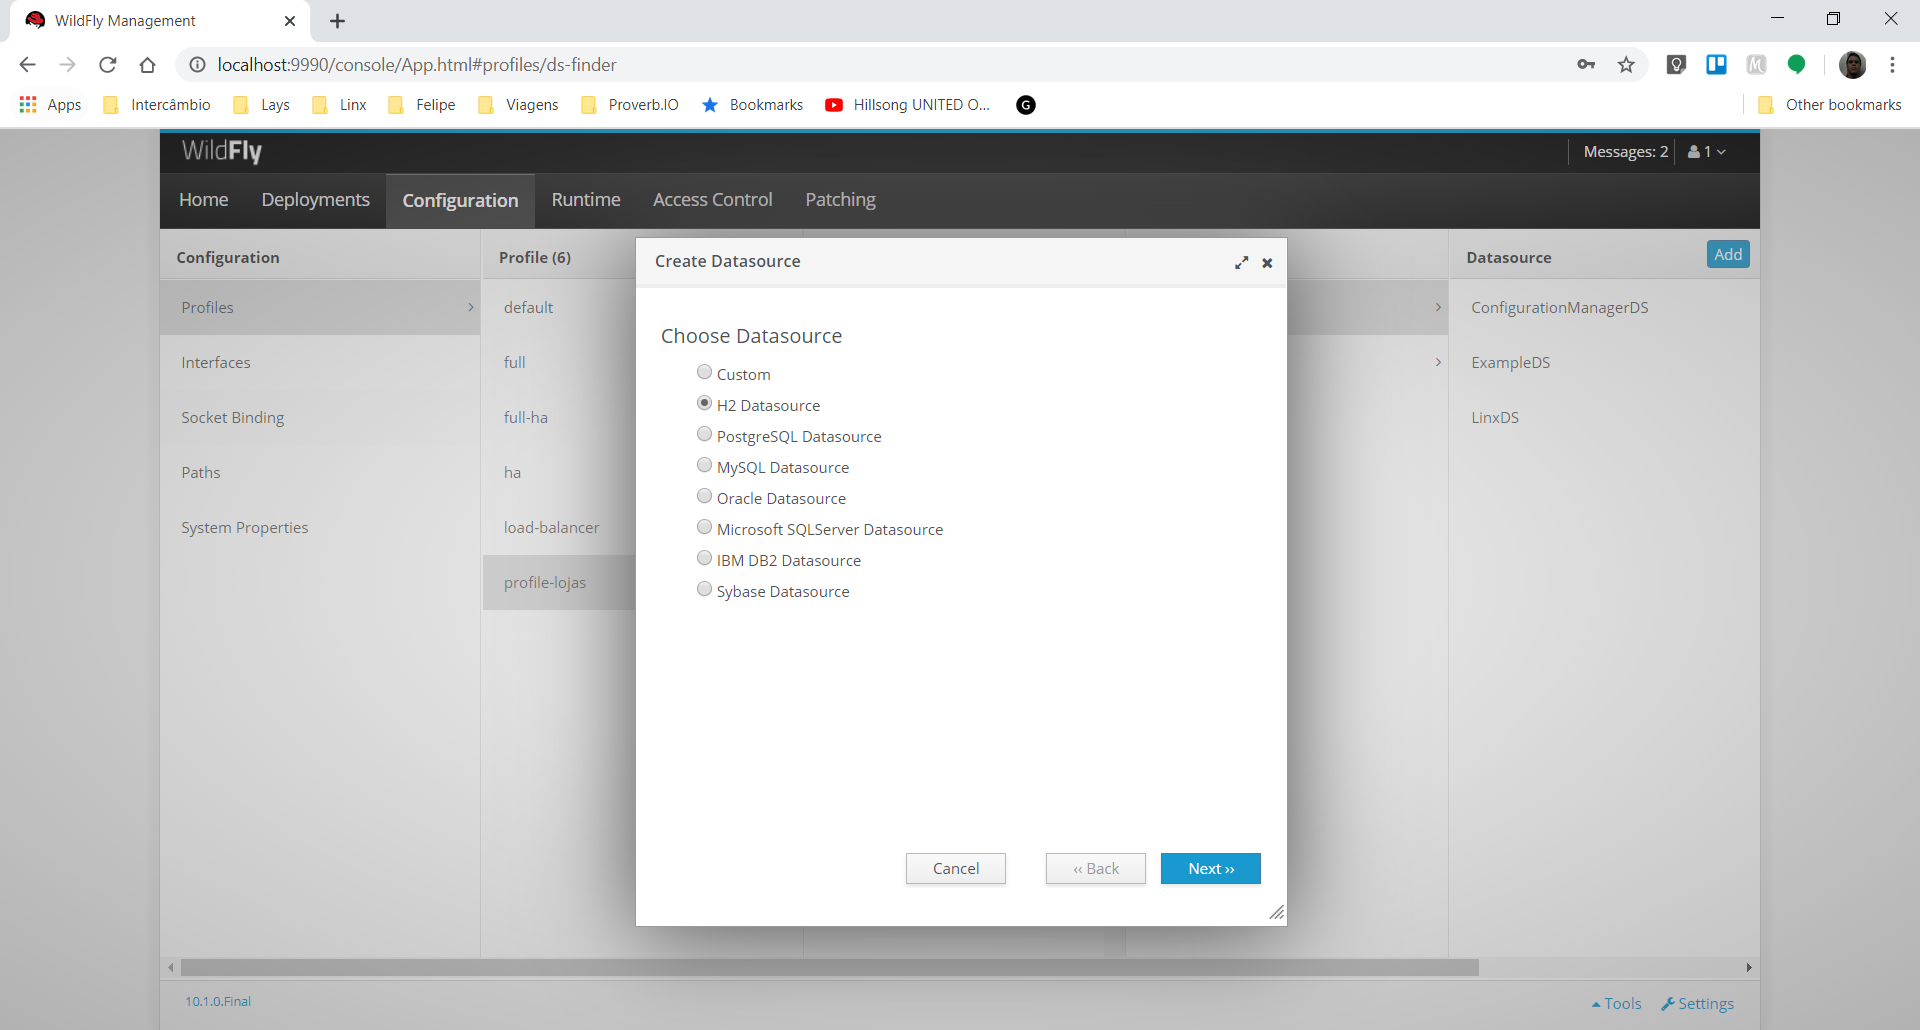Open the user account dropdown in header
The height and width of the screenshot is (1030, 1920).
1707,152
